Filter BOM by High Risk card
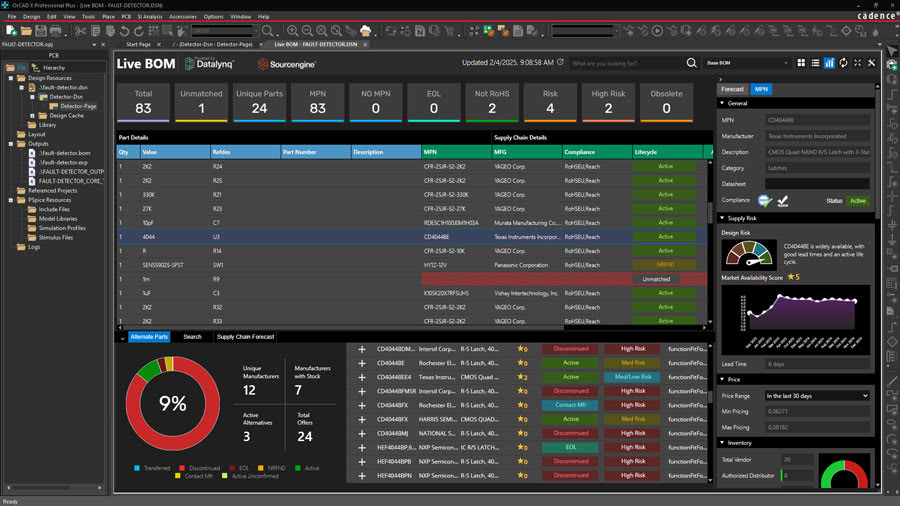 [608, 102]
